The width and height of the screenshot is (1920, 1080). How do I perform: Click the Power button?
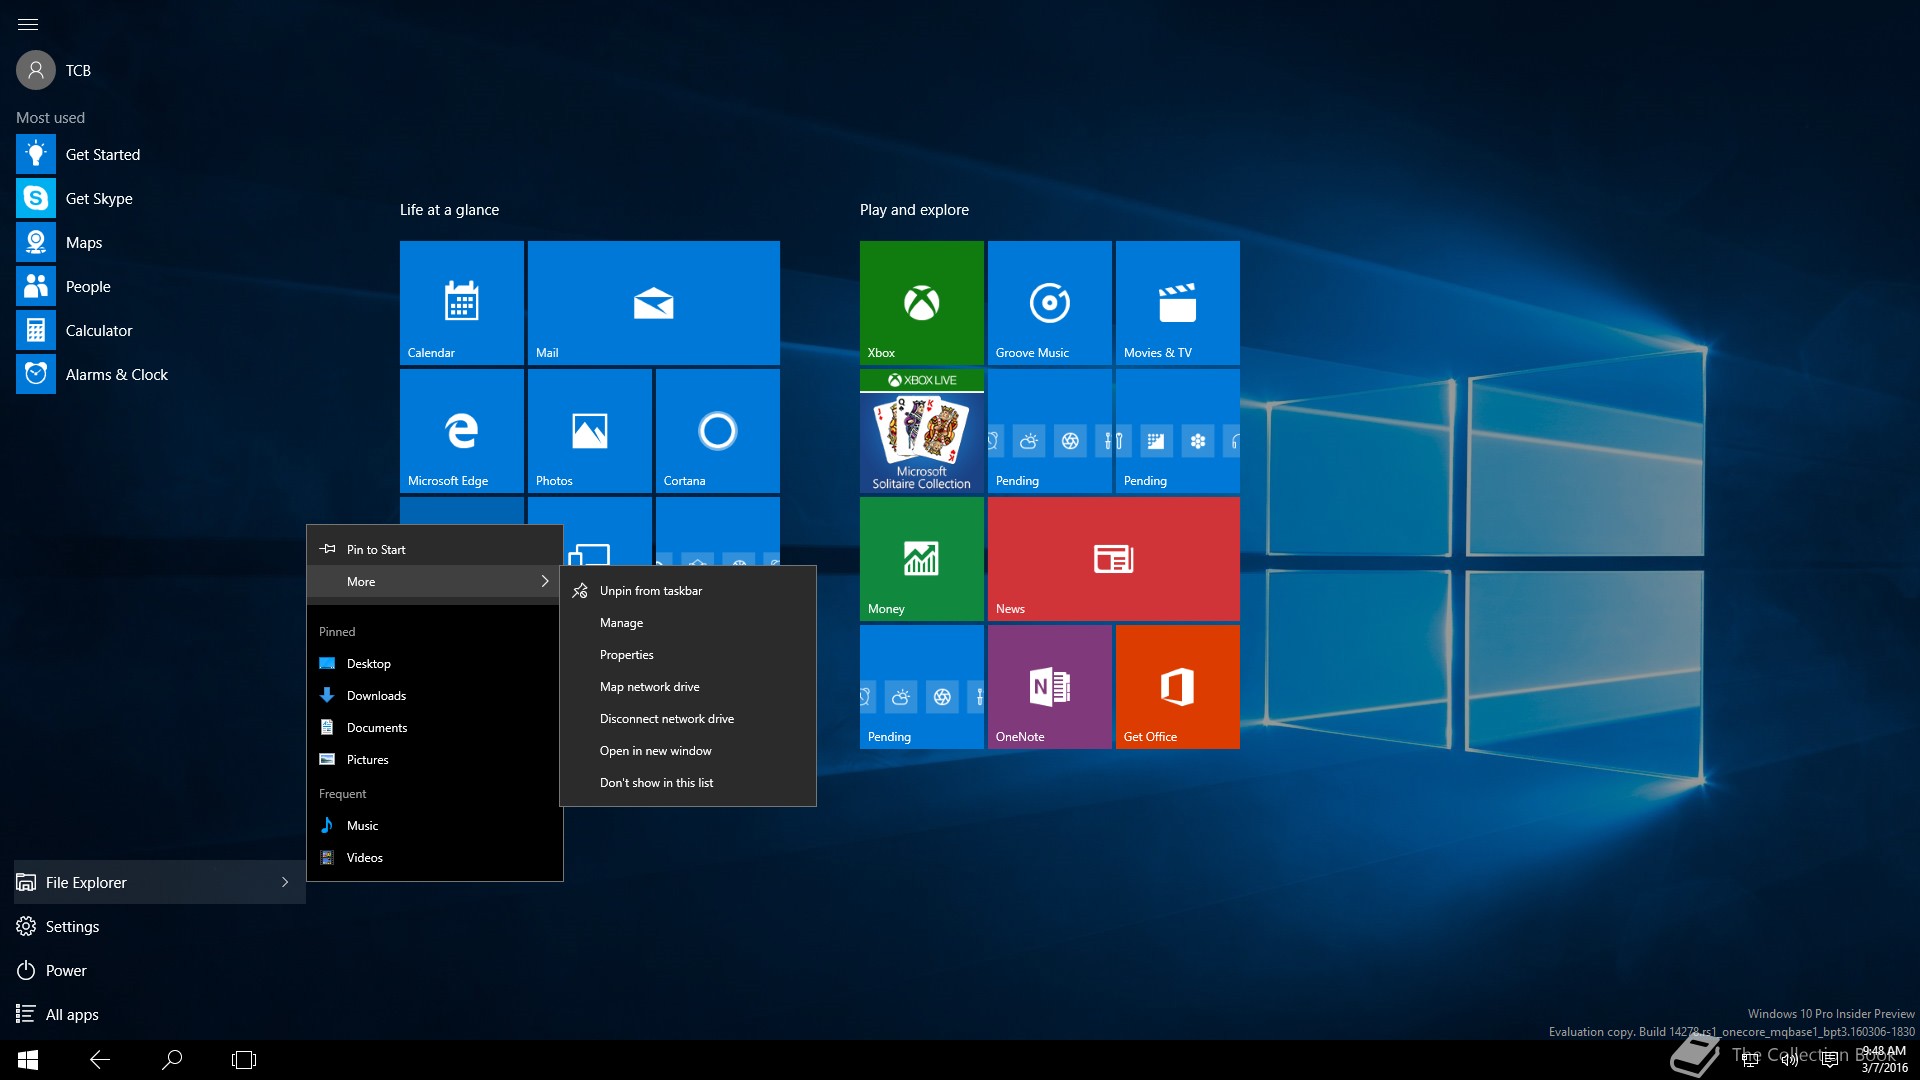[66, 971]
